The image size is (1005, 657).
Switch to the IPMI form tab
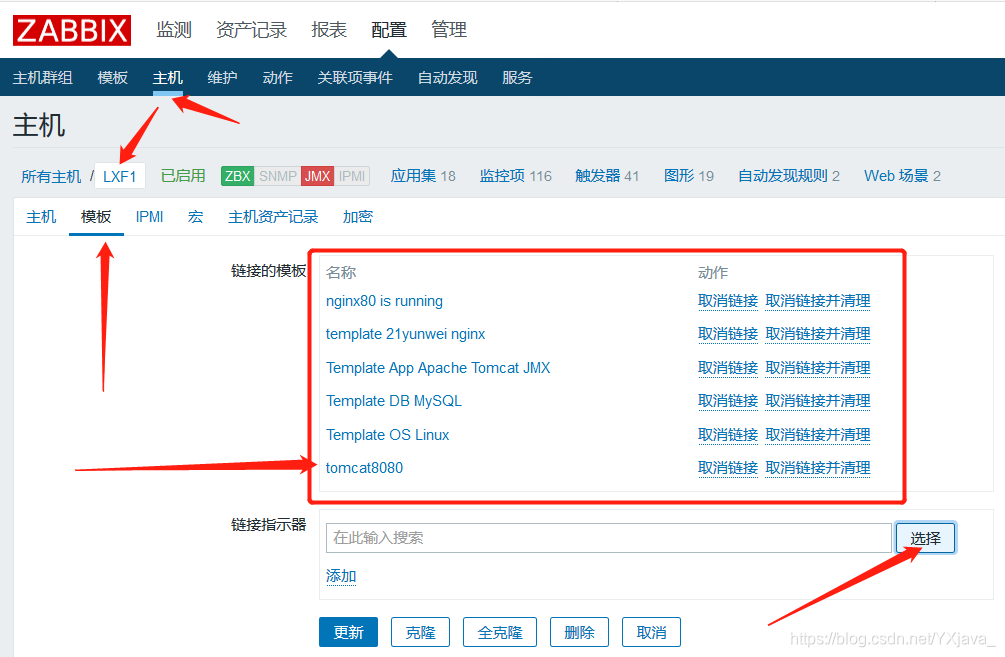[149, 217]
